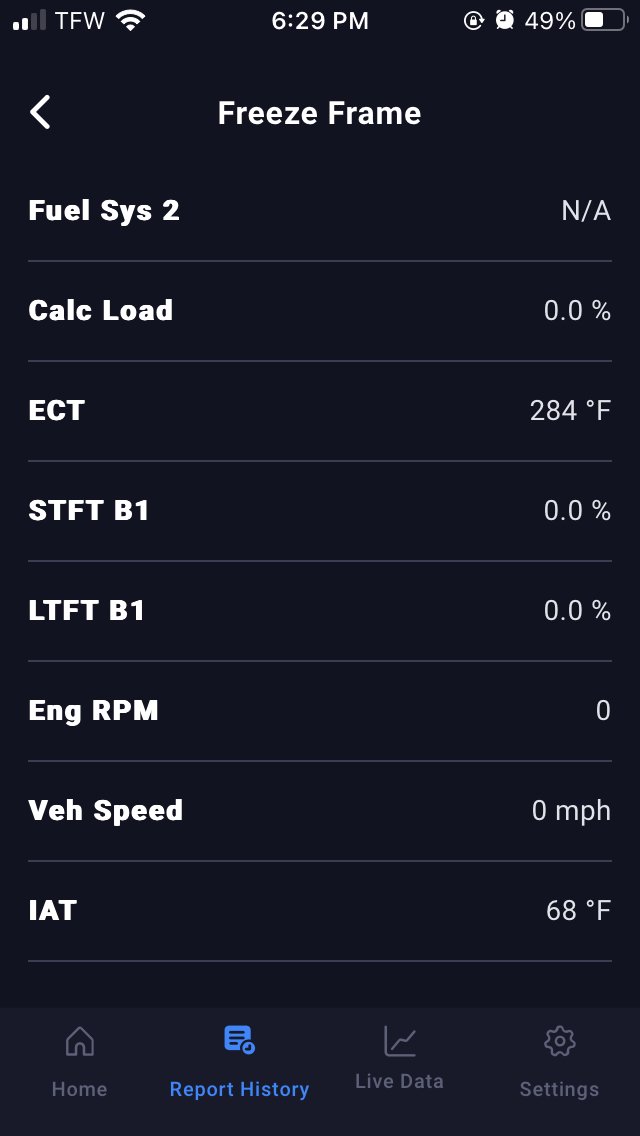Tap the Eng RPM entry
The height and width of the screenshot is (1136, 640).
(320, 711)
